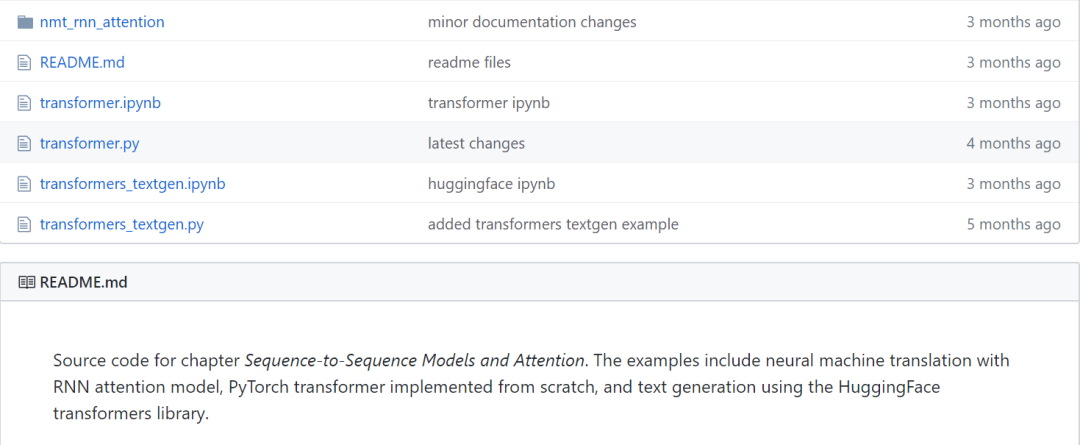The height and width of the screenshot is (445, 1080).
Task: View the 'latest changes' commit
Action: tap(476, 143)
